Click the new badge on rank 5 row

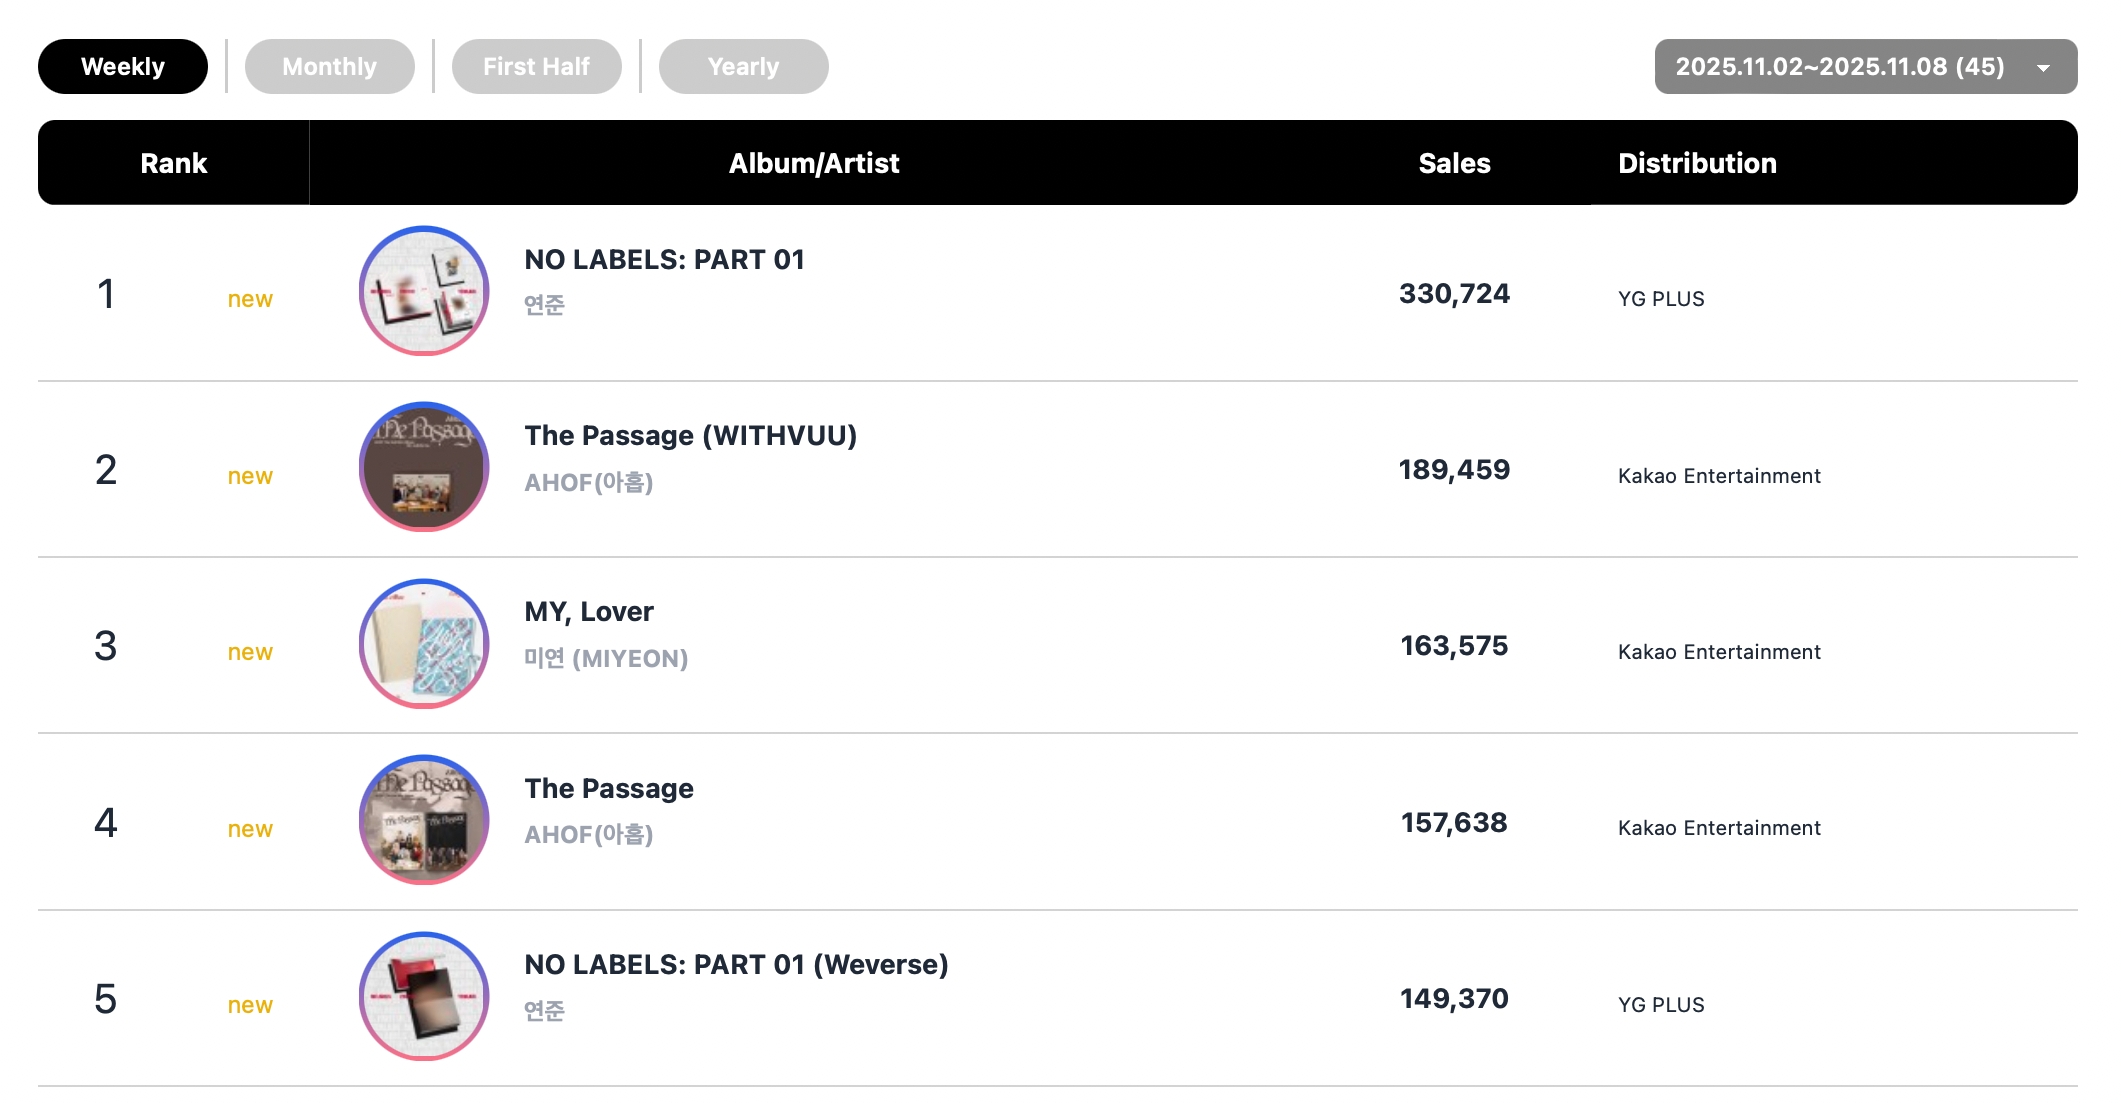coord(249,1005)
